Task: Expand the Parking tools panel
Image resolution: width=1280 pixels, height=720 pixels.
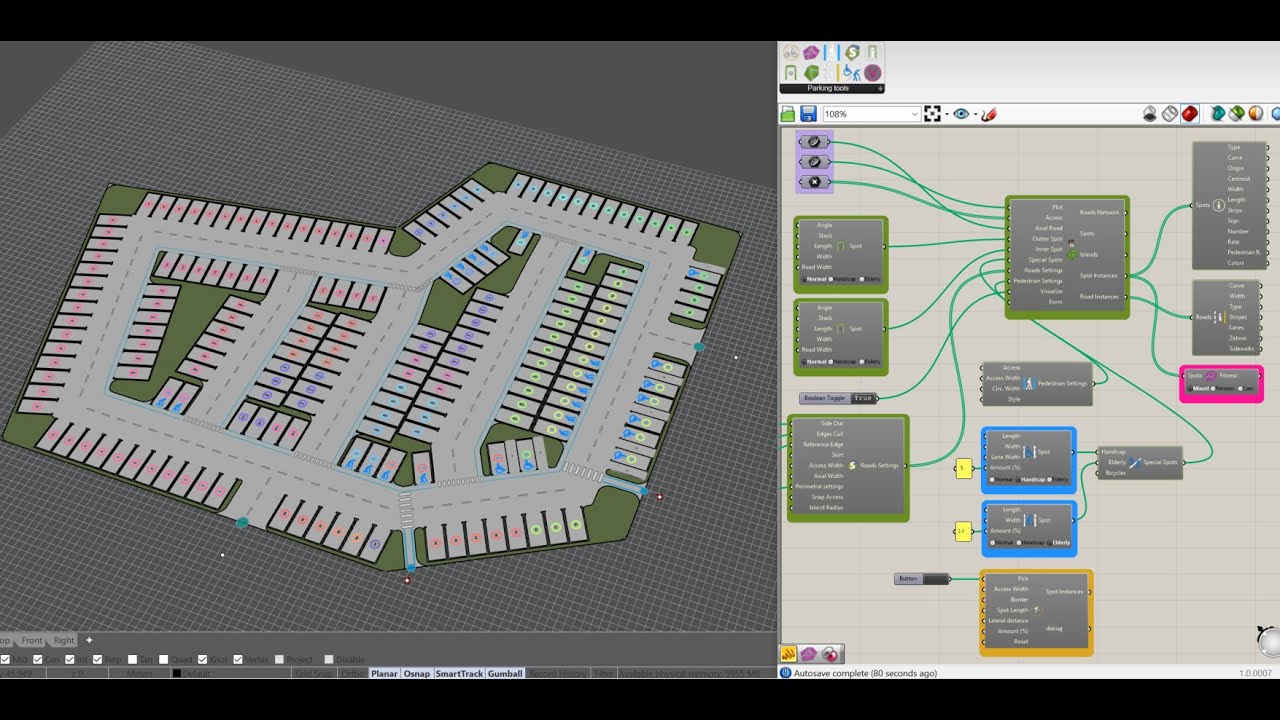Action: (880, 89)
